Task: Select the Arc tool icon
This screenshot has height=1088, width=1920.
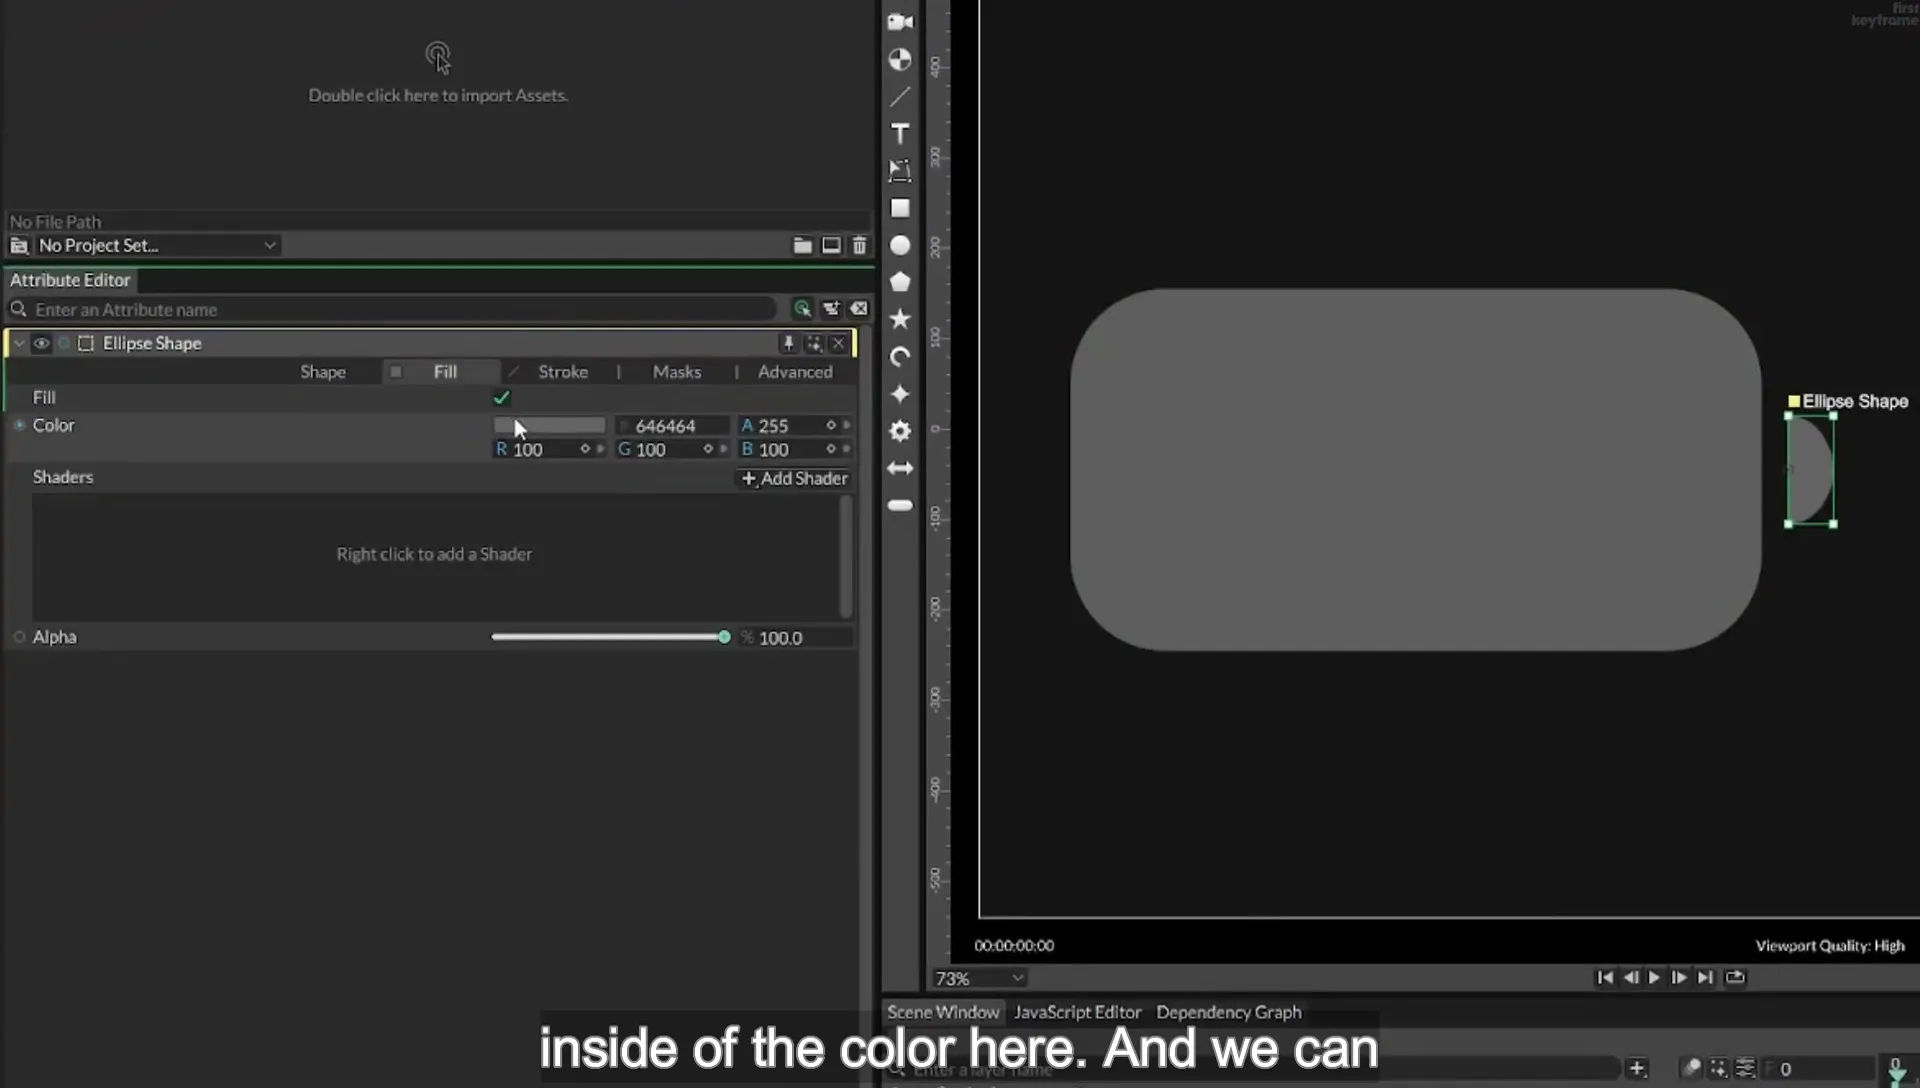Action: point(900,357)
